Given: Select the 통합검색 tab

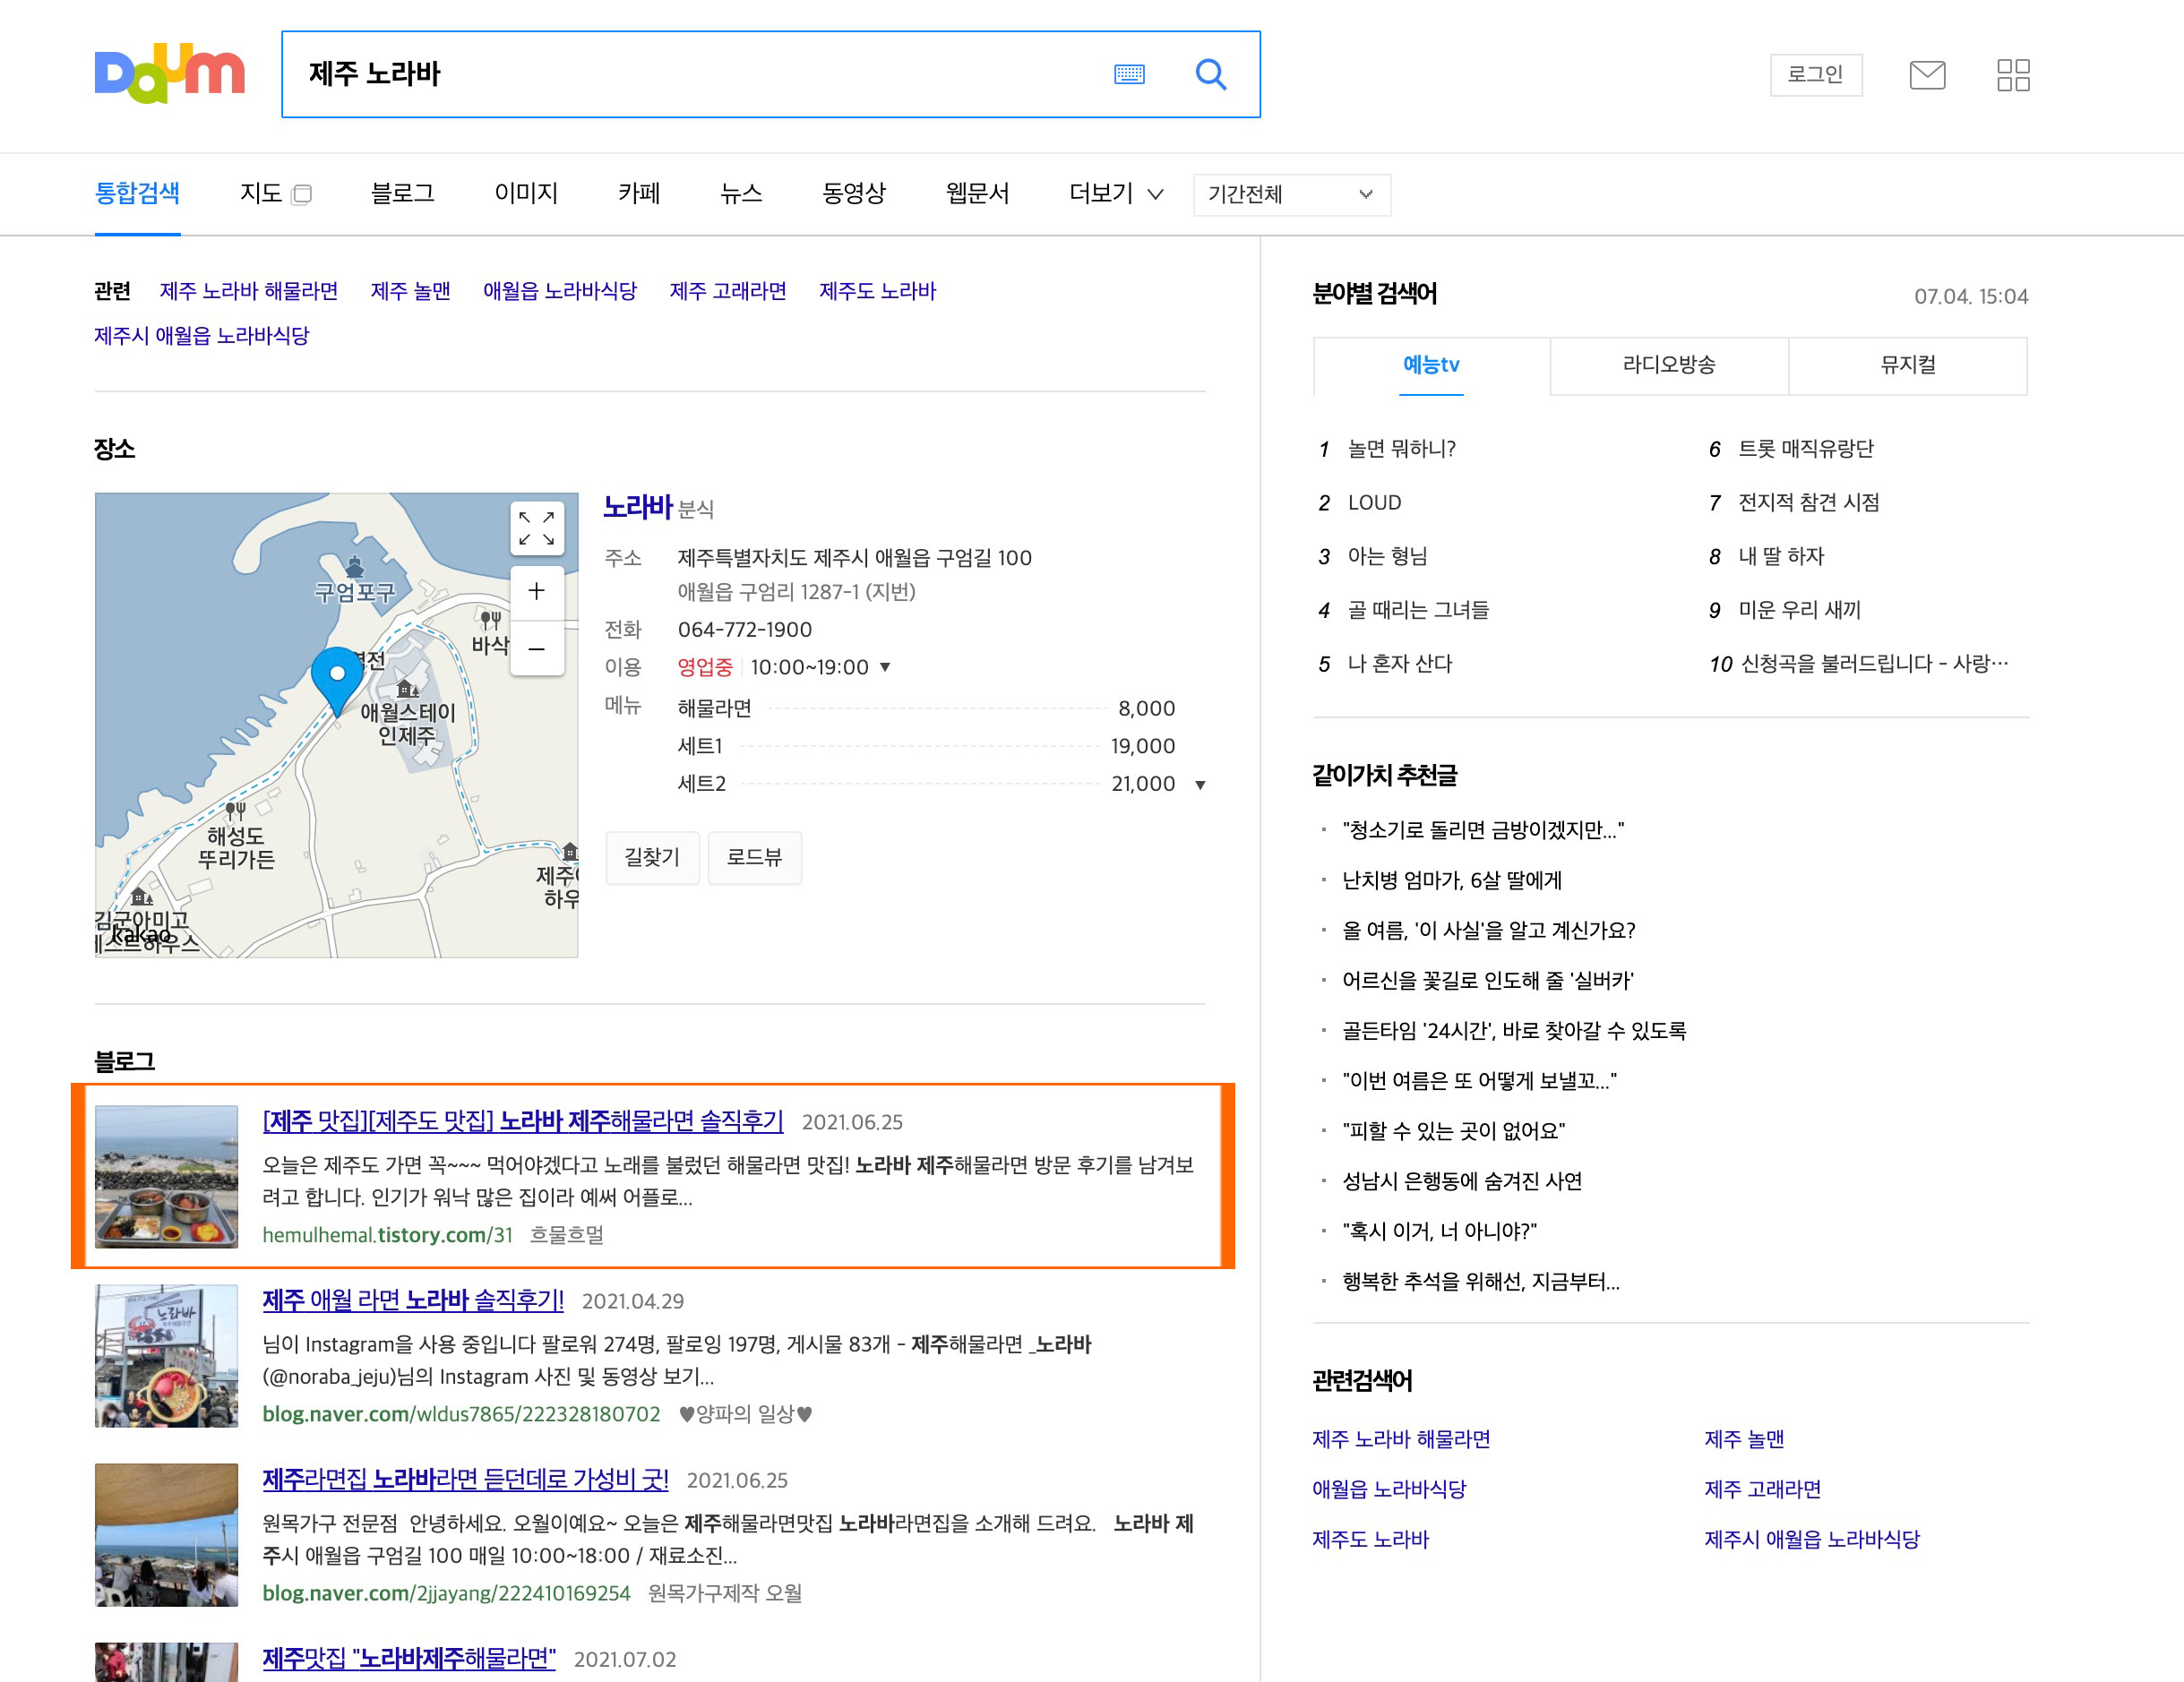Looking at the screenshot, I should 137,193.
